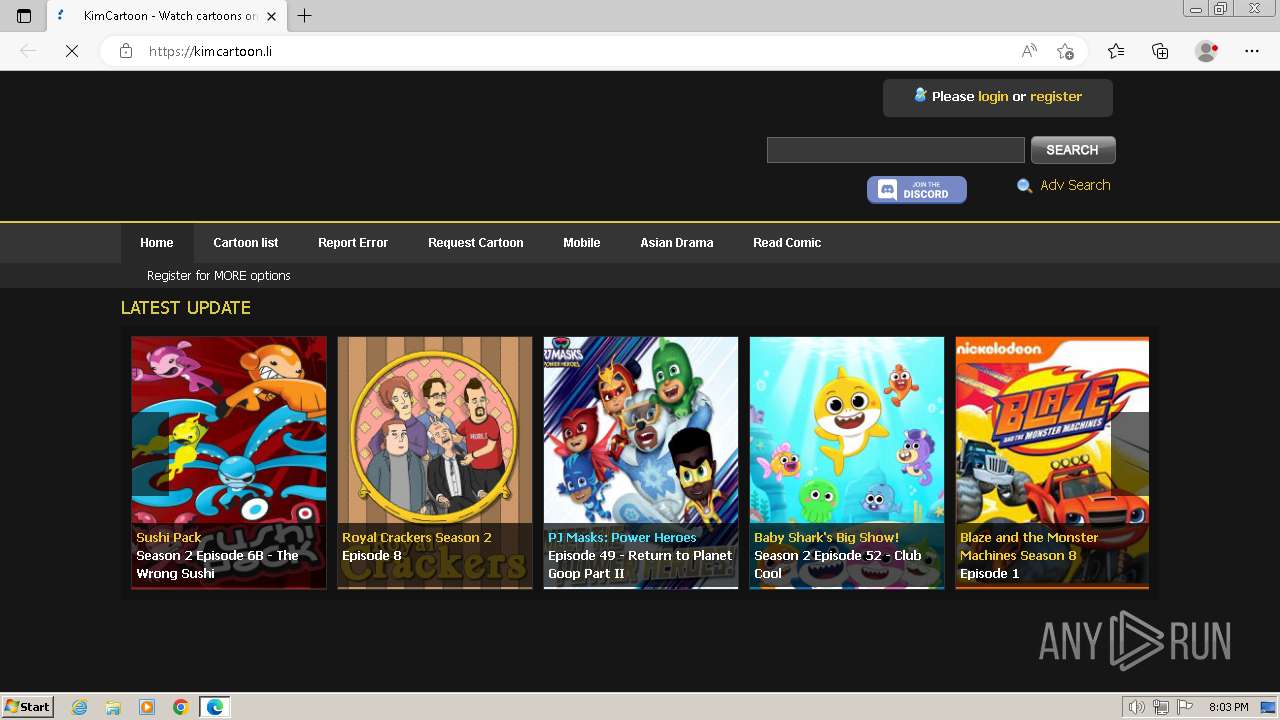Click the 8:03 PM clock
1280x720 pixels.
pyautogui.click(x=1228, y=707)
